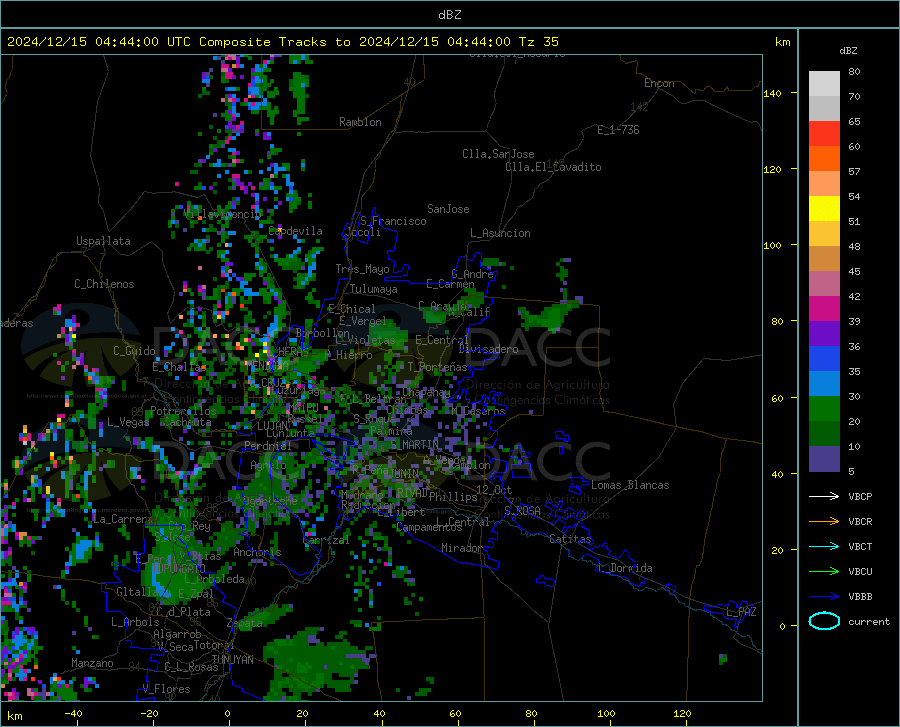The height and width of the screenshot is (727, 900).
Task: Click the 'Mirador' map label
Action: click(x=462, y=548)
